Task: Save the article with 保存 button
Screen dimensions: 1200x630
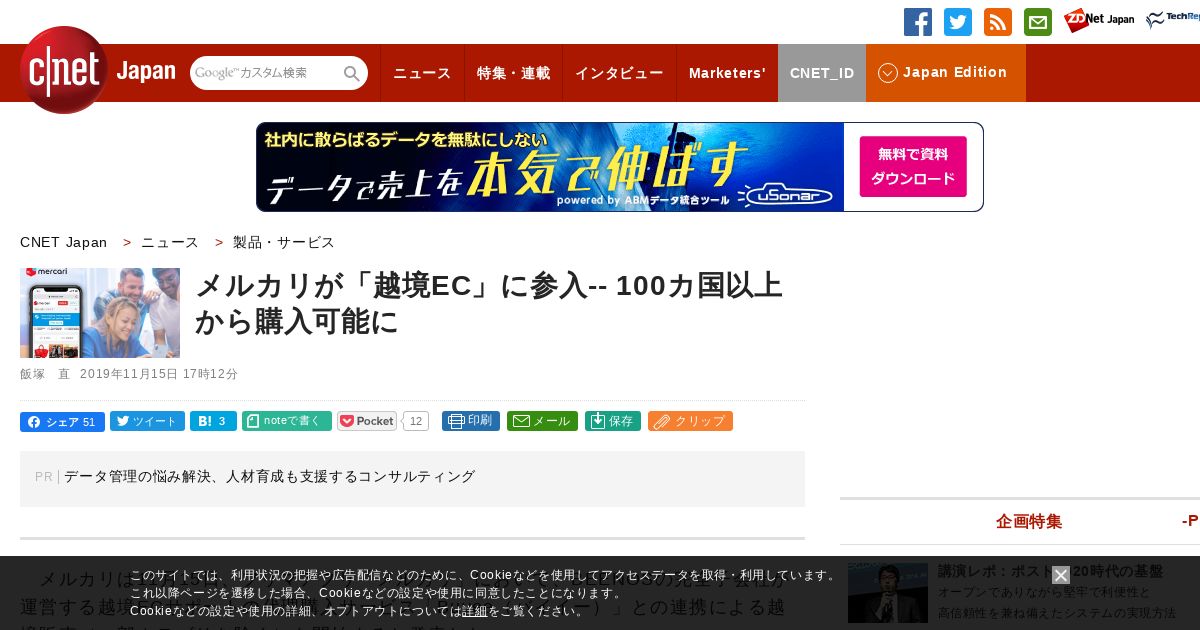Action: coord(613,421)
